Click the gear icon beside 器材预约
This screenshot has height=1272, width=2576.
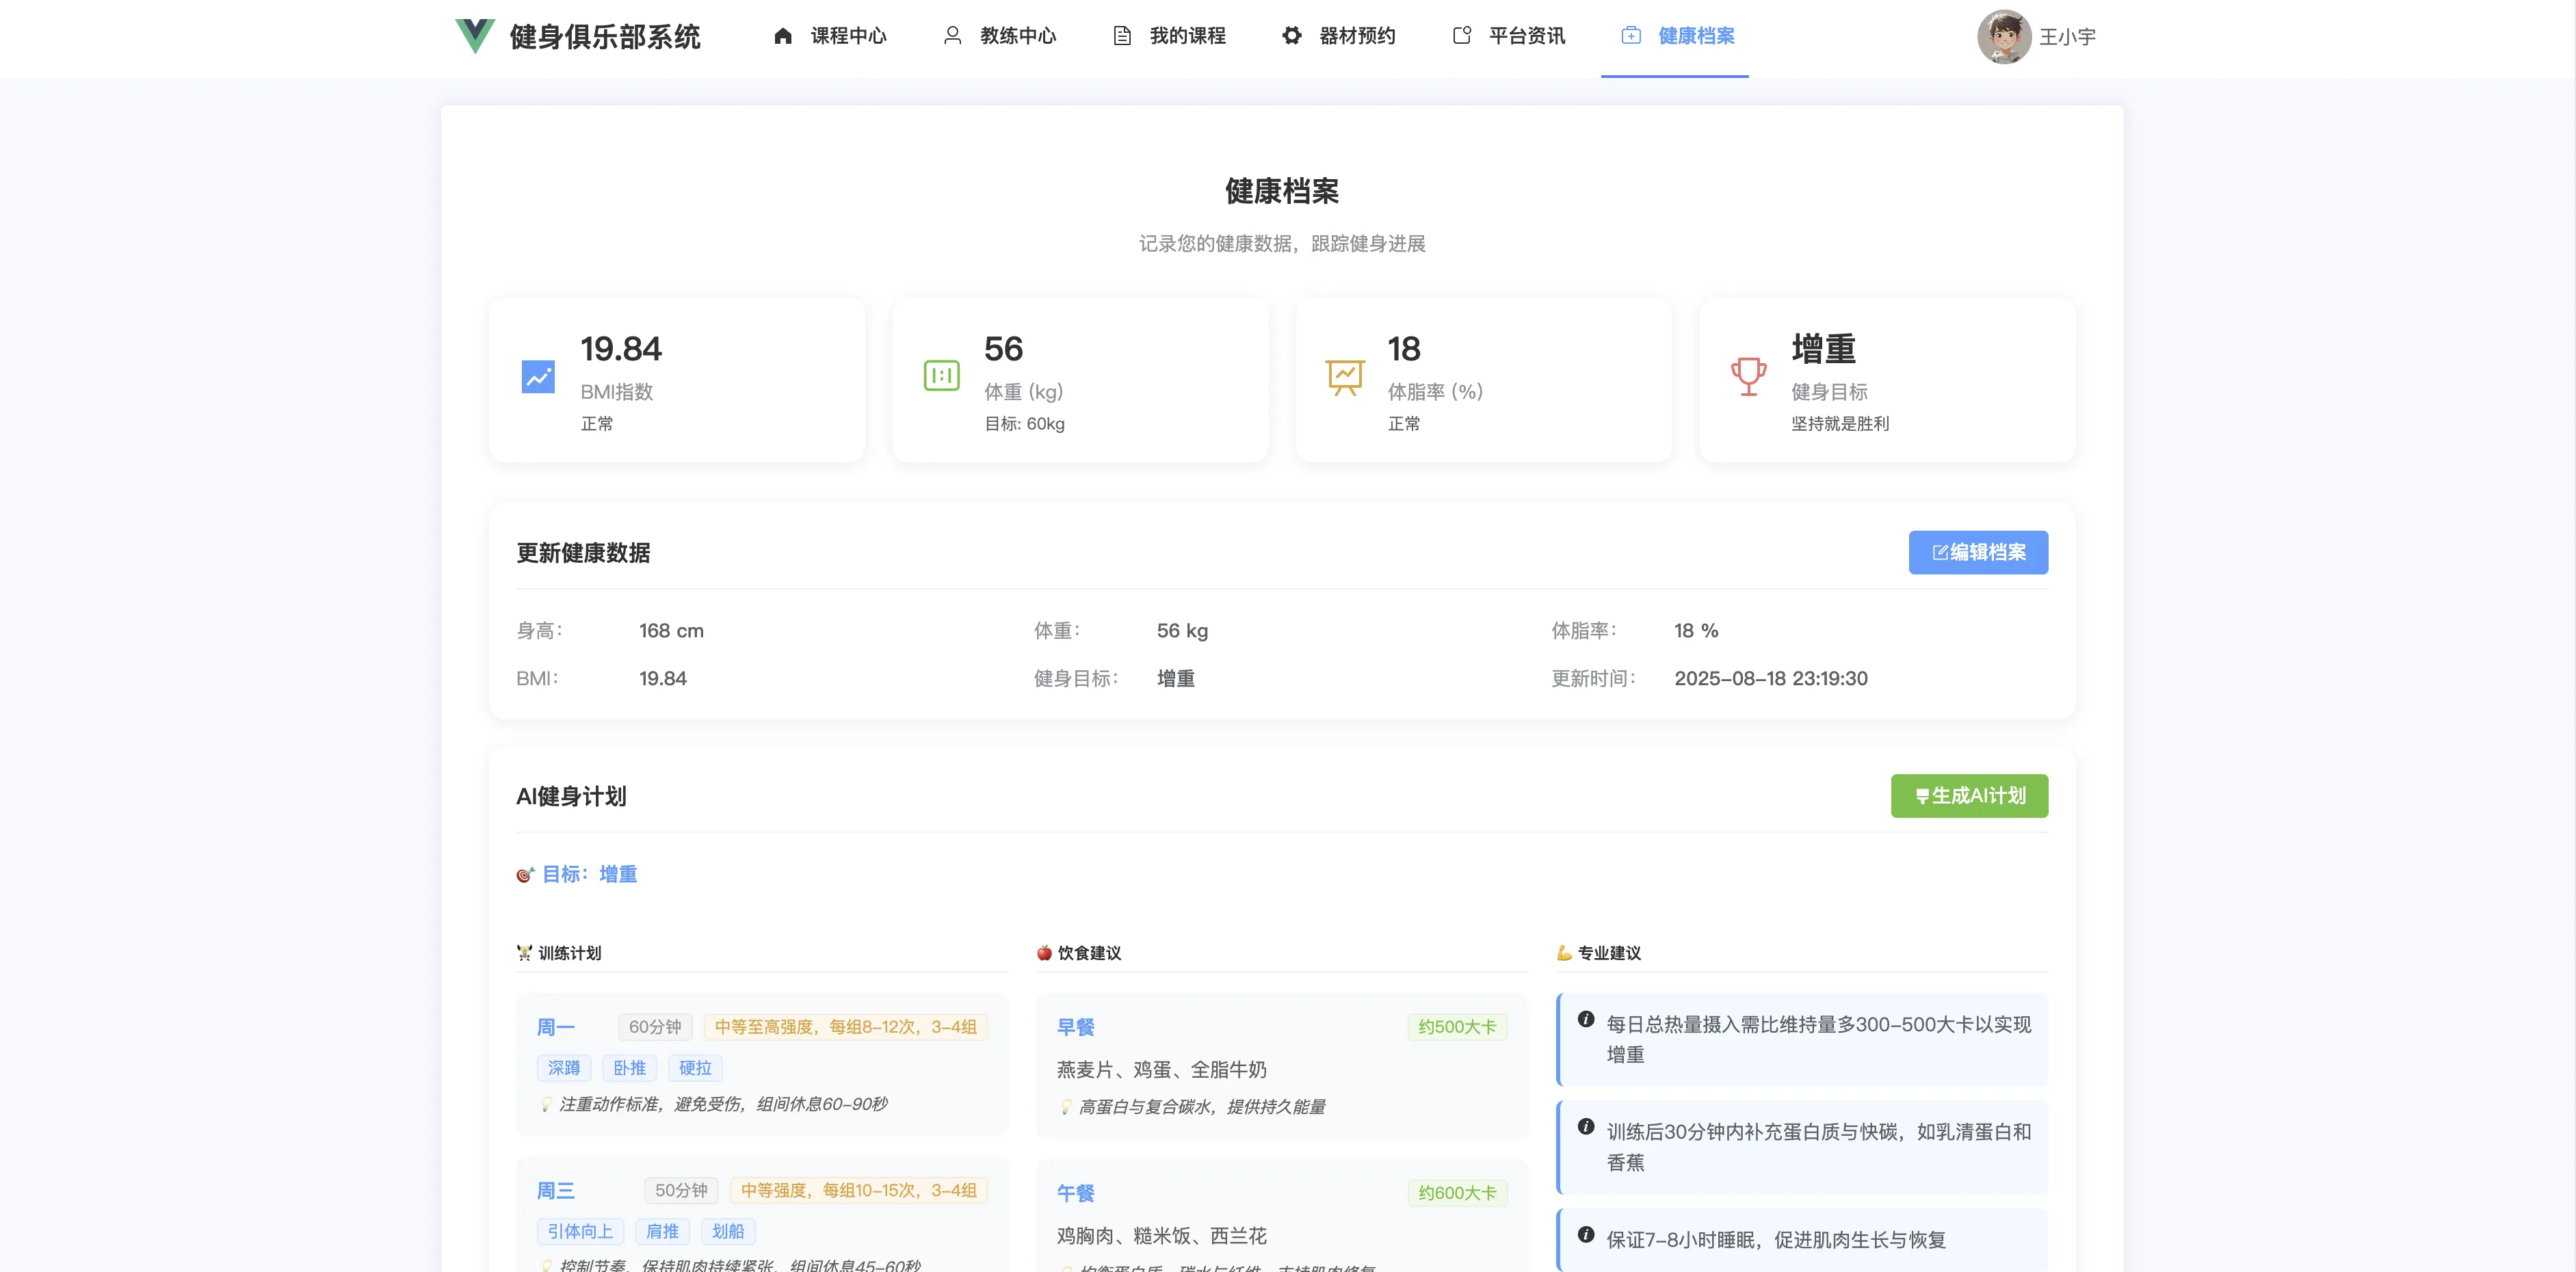pyautogui.click(x=1291, y=36)
